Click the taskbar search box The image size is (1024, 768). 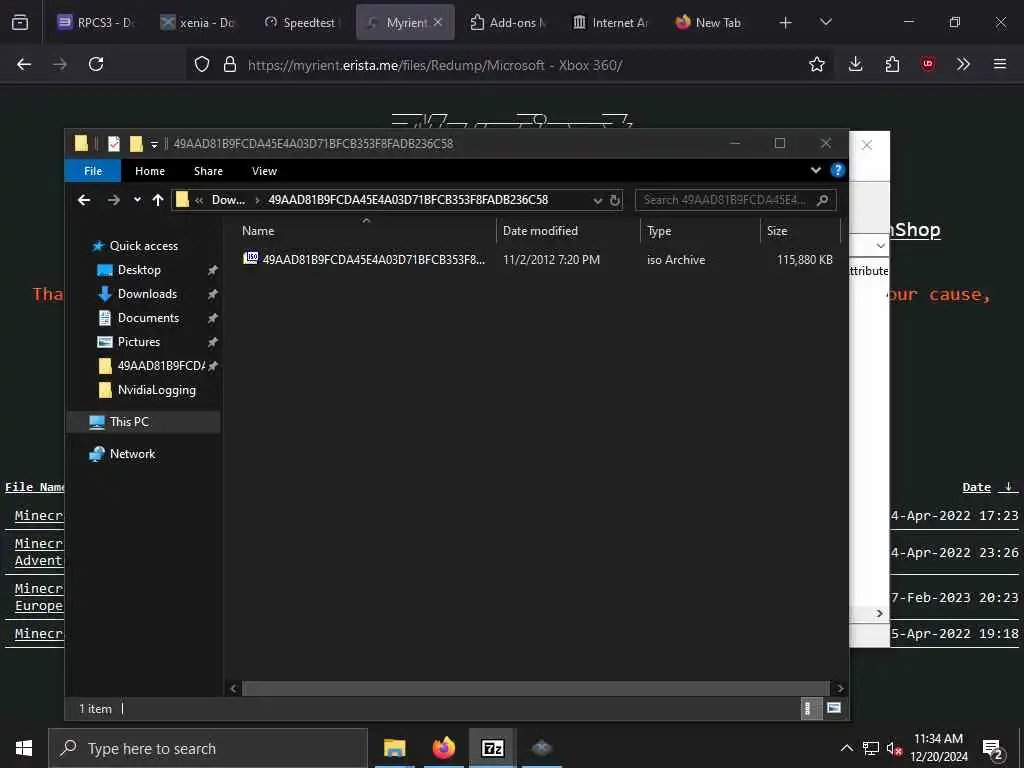[208, 748]
